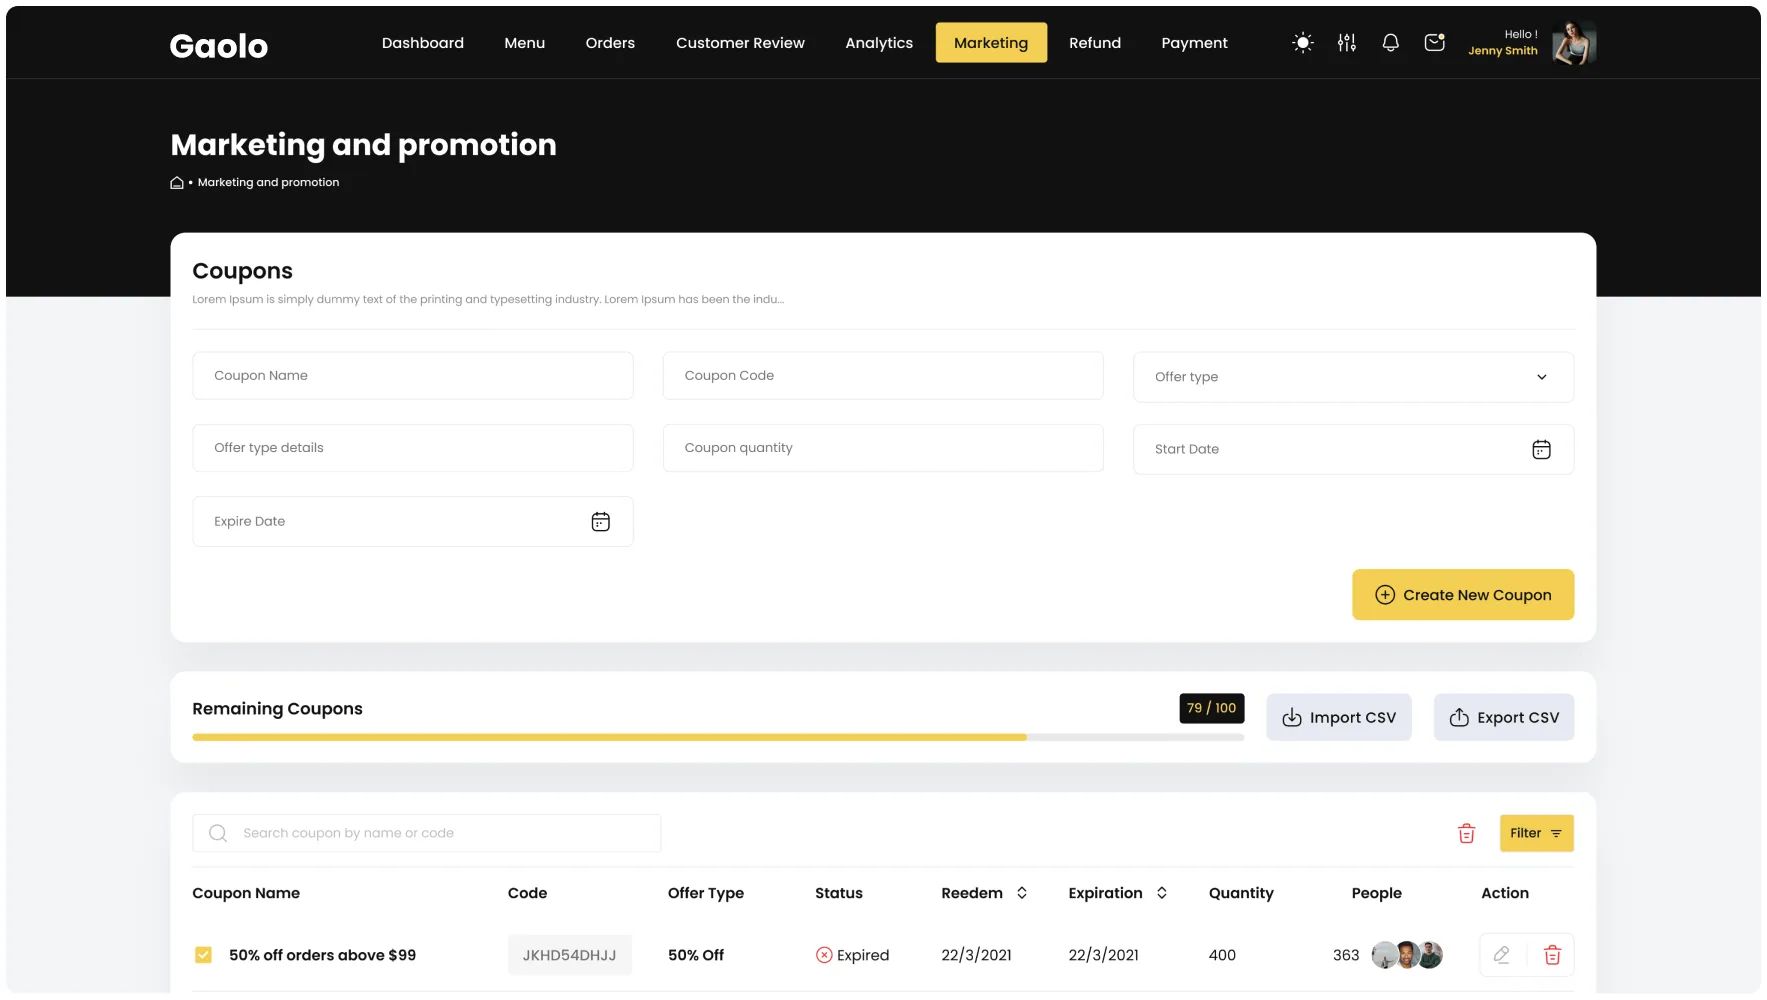Open the Orders nav item
1767x1000 pixels.
610,43
